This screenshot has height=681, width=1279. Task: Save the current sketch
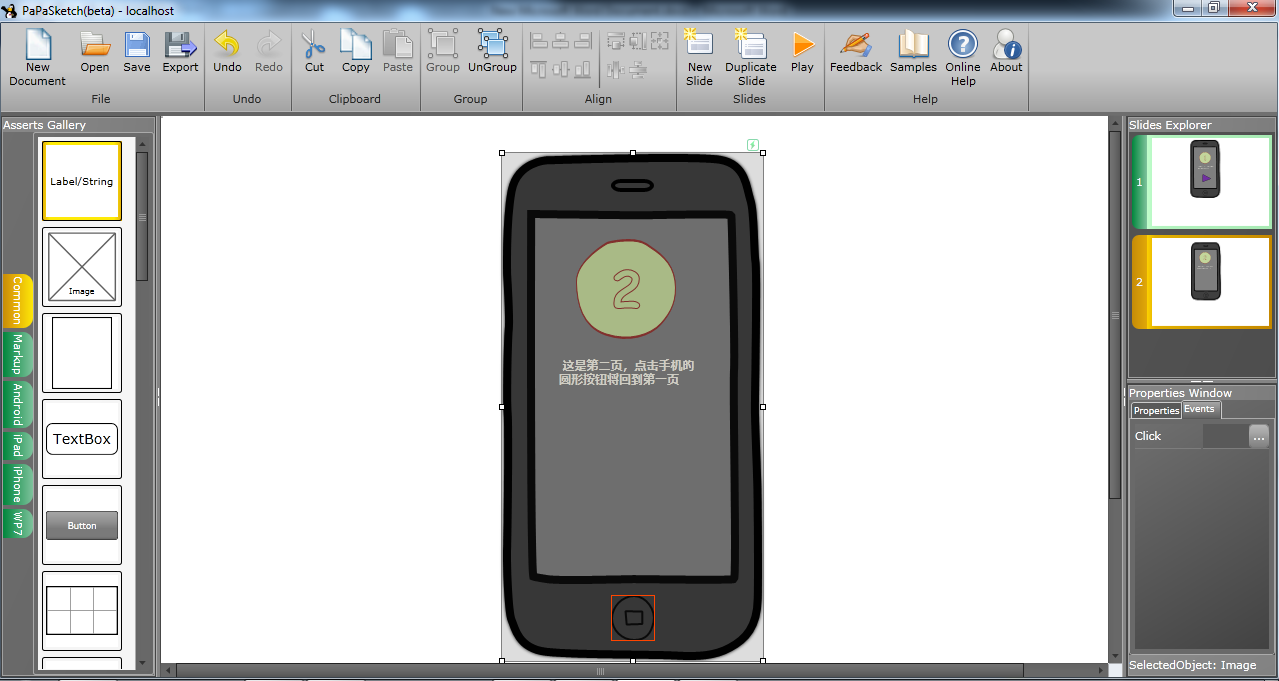pyautogui.click(x=137, y=52)
